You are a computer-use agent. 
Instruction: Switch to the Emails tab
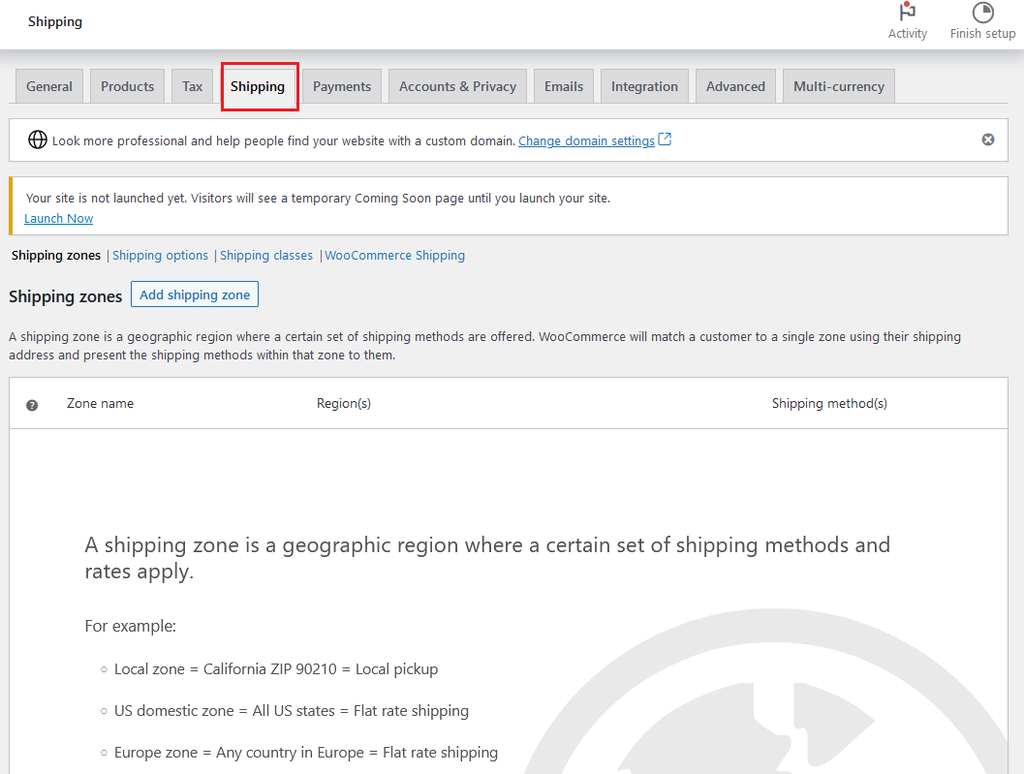563,87
